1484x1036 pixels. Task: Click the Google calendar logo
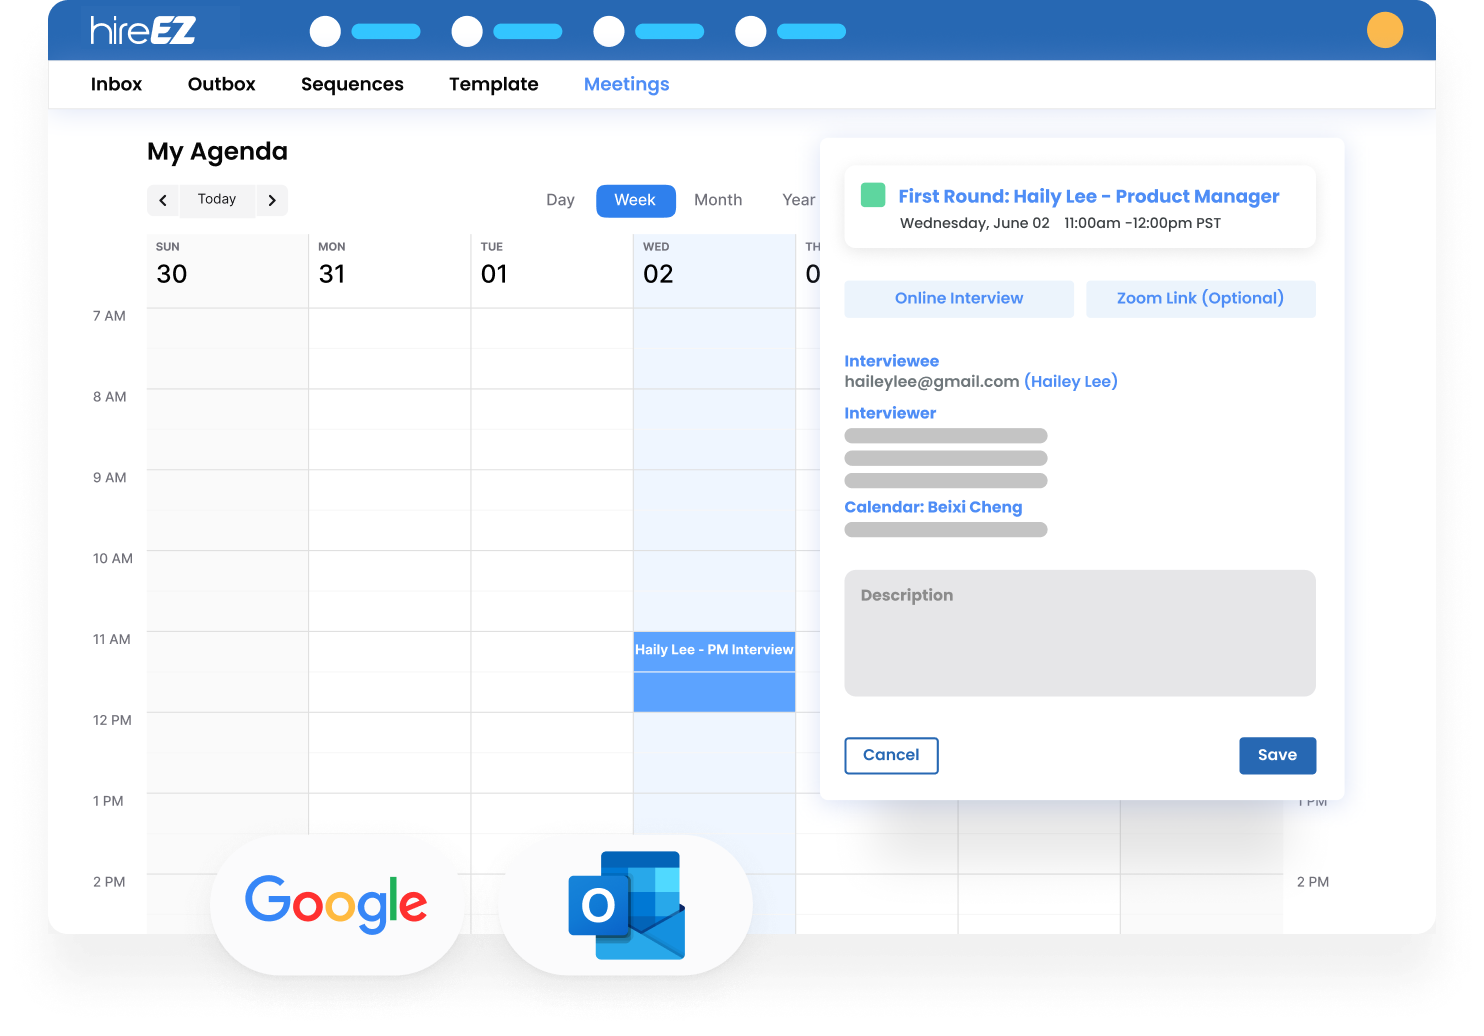click(336, 904)
